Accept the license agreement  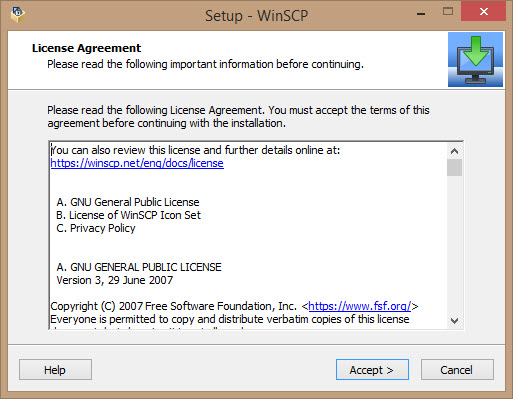[372, 370]
